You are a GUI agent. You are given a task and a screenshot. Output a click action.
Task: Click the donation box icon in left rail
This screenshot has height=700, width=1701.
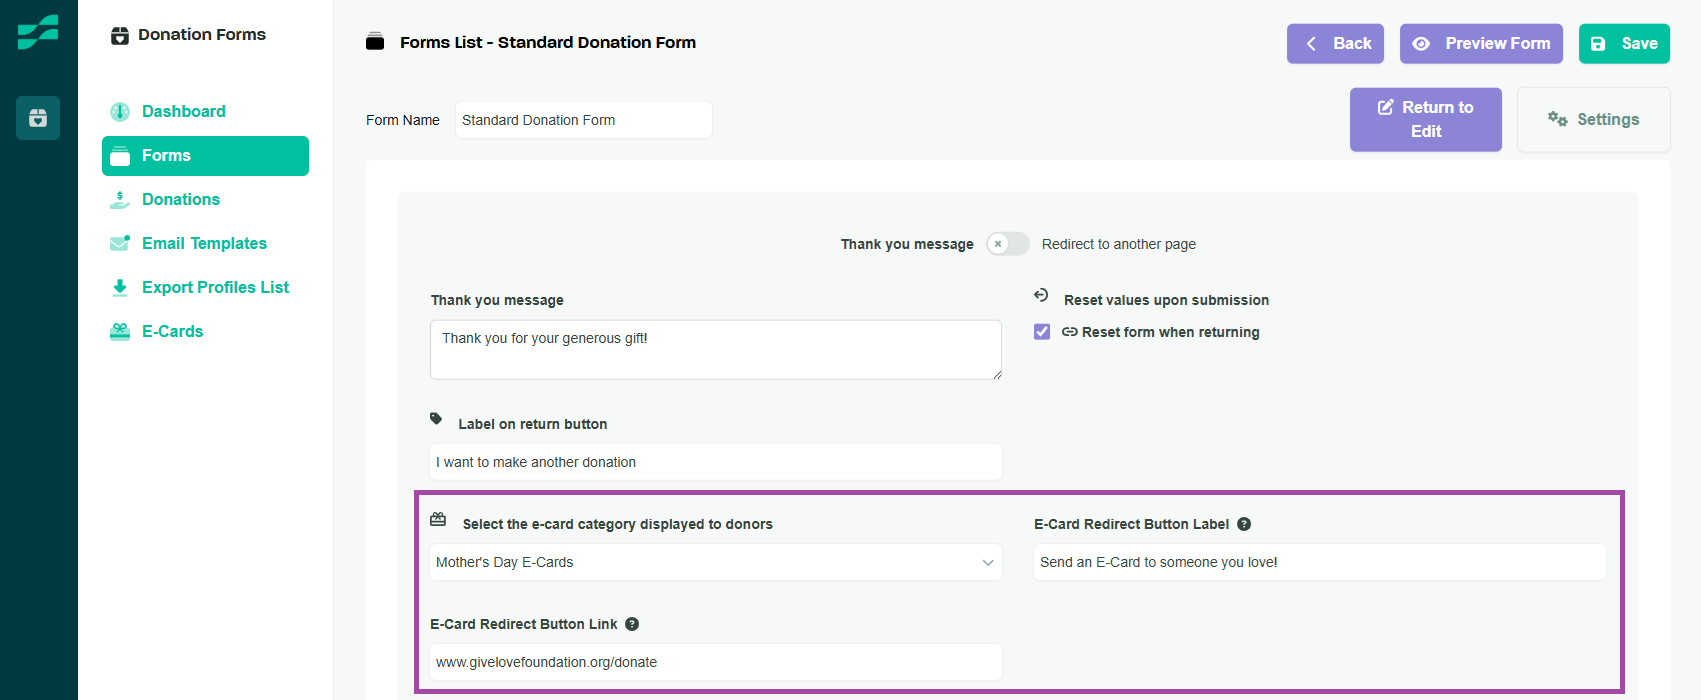(38, 118)
